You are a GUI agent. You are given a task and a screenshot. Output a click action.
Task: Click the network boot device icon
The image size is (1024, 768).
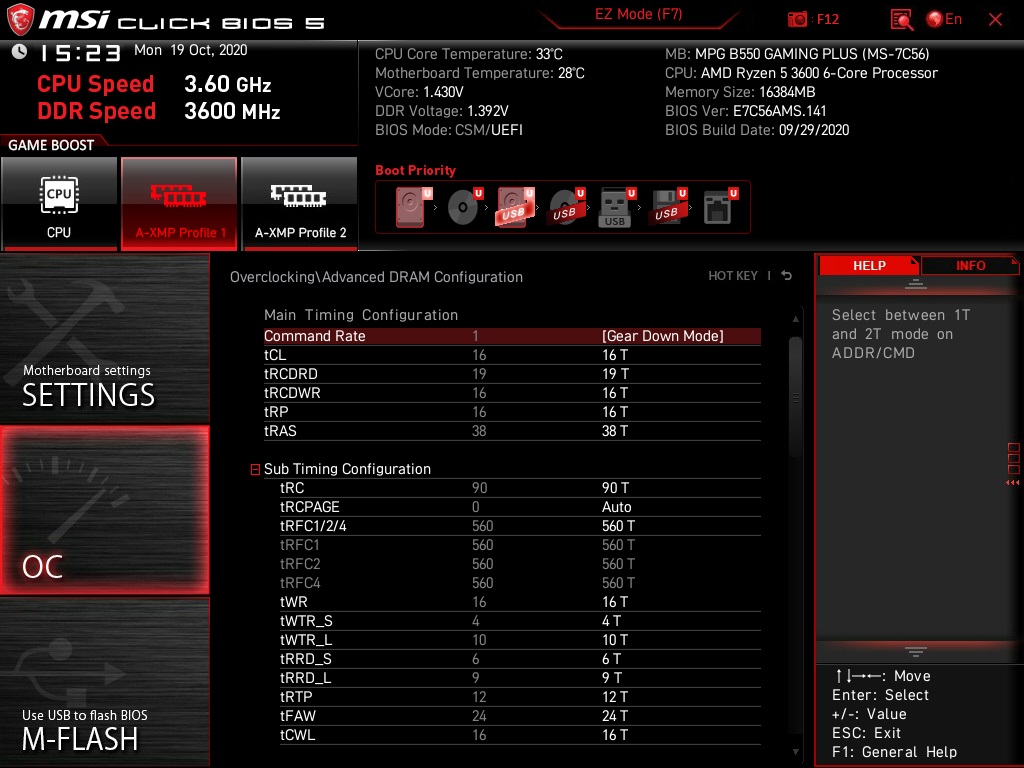[720, 207]
